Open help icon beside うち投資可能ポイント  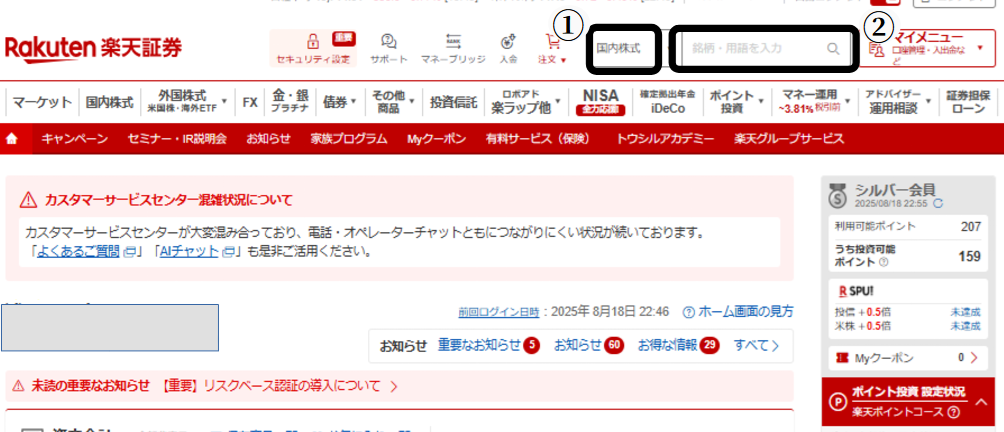coord(884,262)
